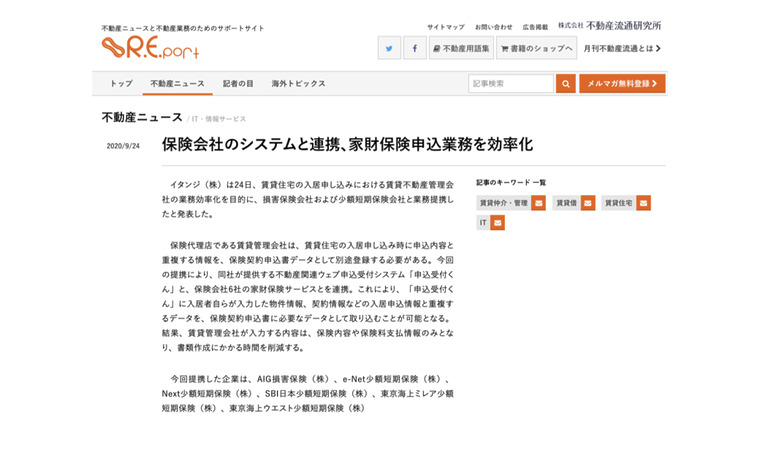Click mail icon beside 賃貸借 keyword
This screenshot has height=456, width=760.
588,203
